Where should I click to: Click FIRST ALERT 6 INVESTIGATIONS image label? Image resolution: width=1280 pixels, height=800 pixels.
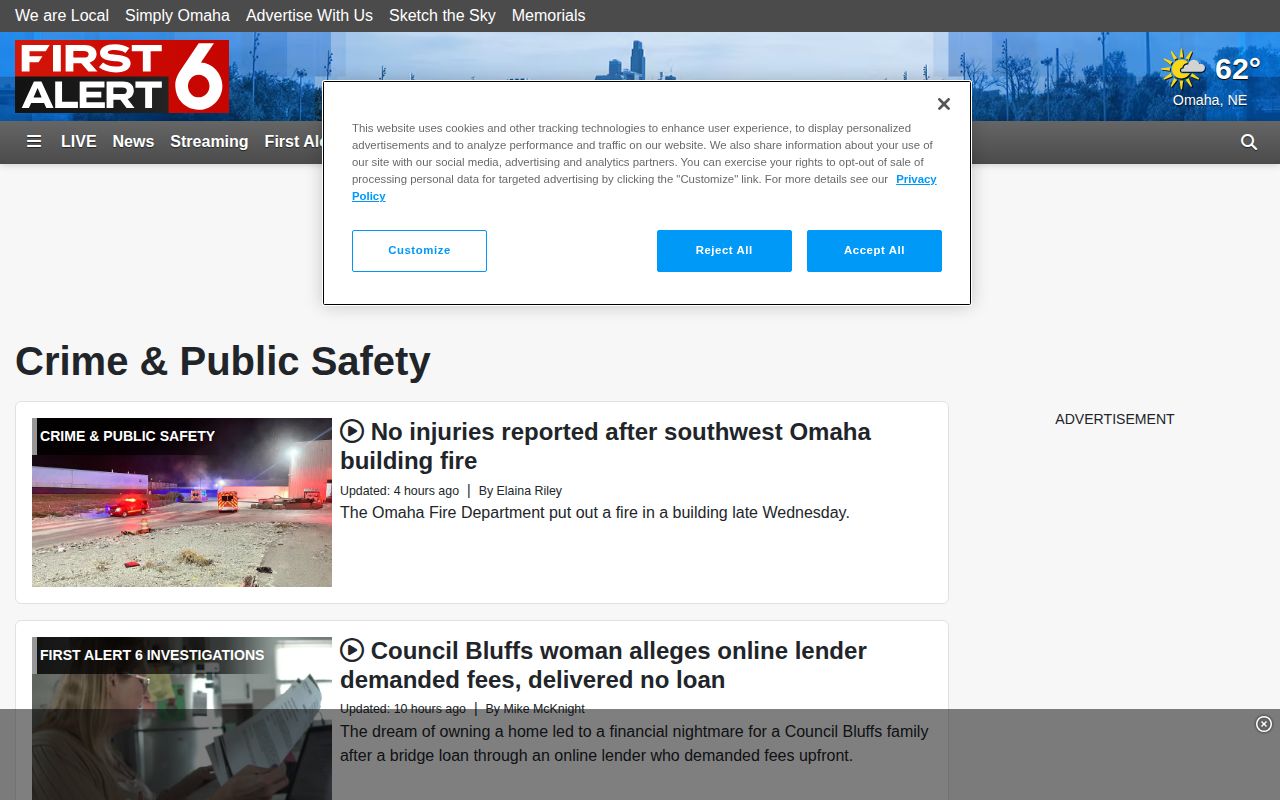coord(152,655)
